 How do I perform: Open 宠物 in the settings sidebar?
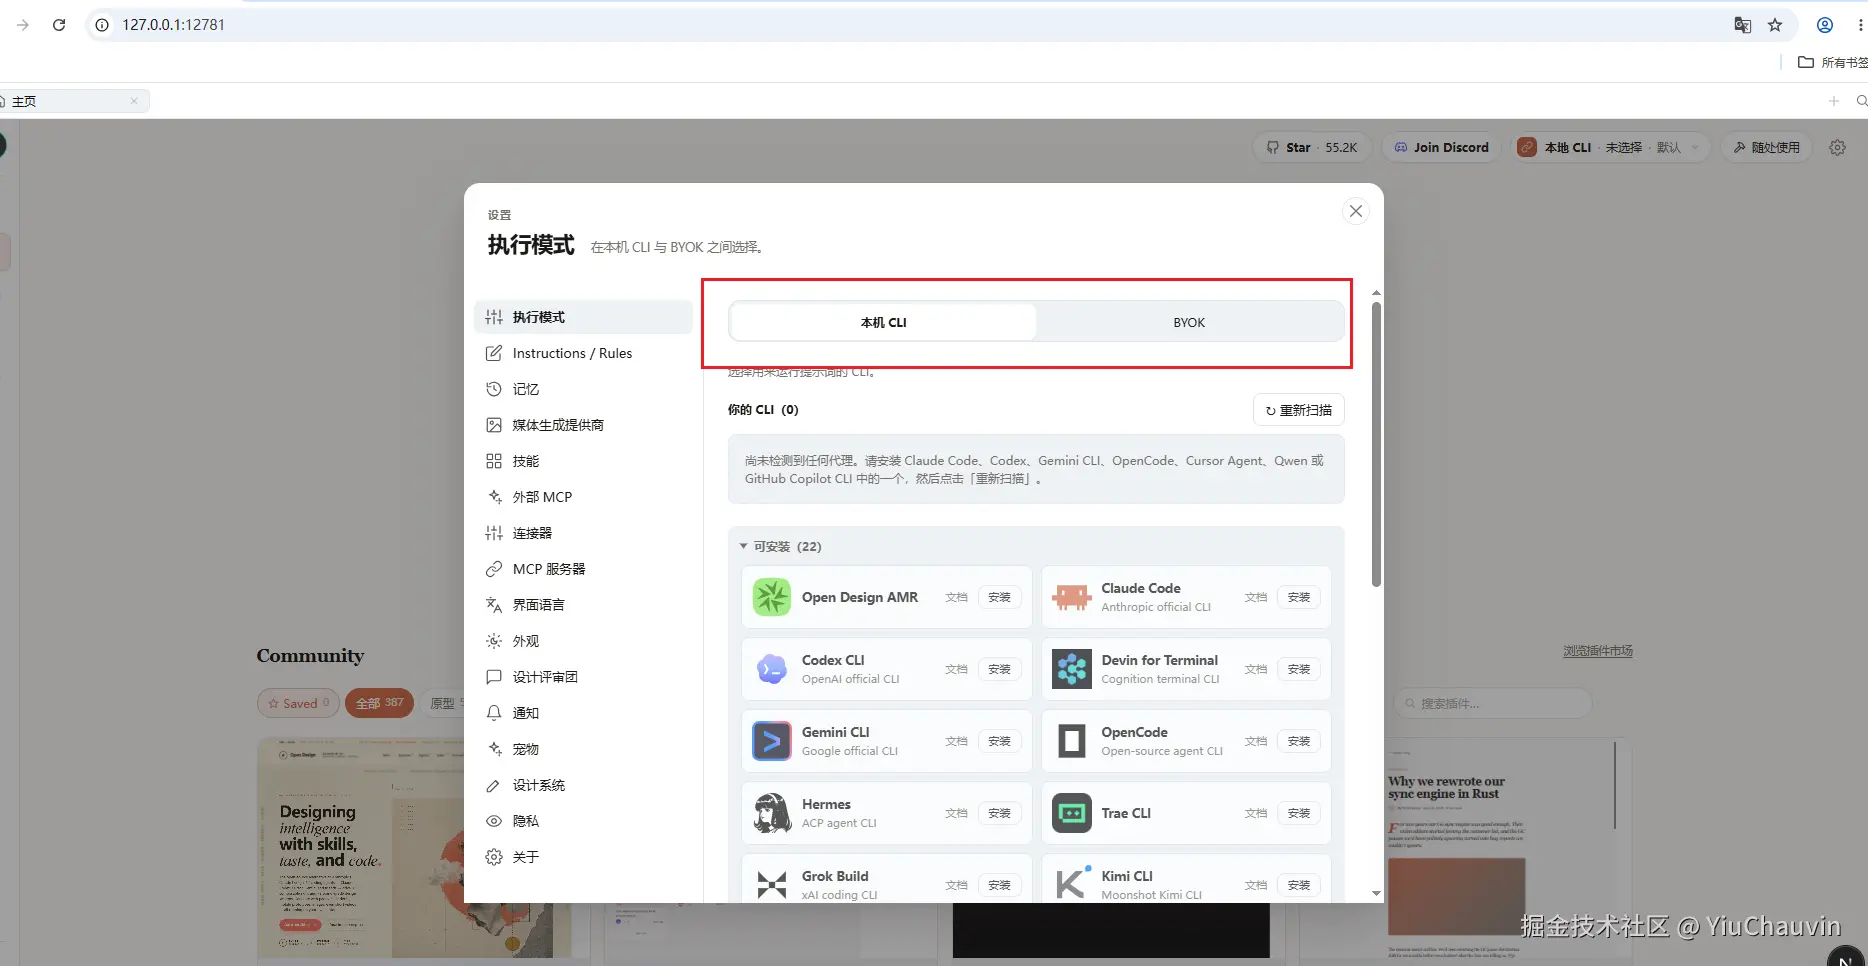pos(583,749)
